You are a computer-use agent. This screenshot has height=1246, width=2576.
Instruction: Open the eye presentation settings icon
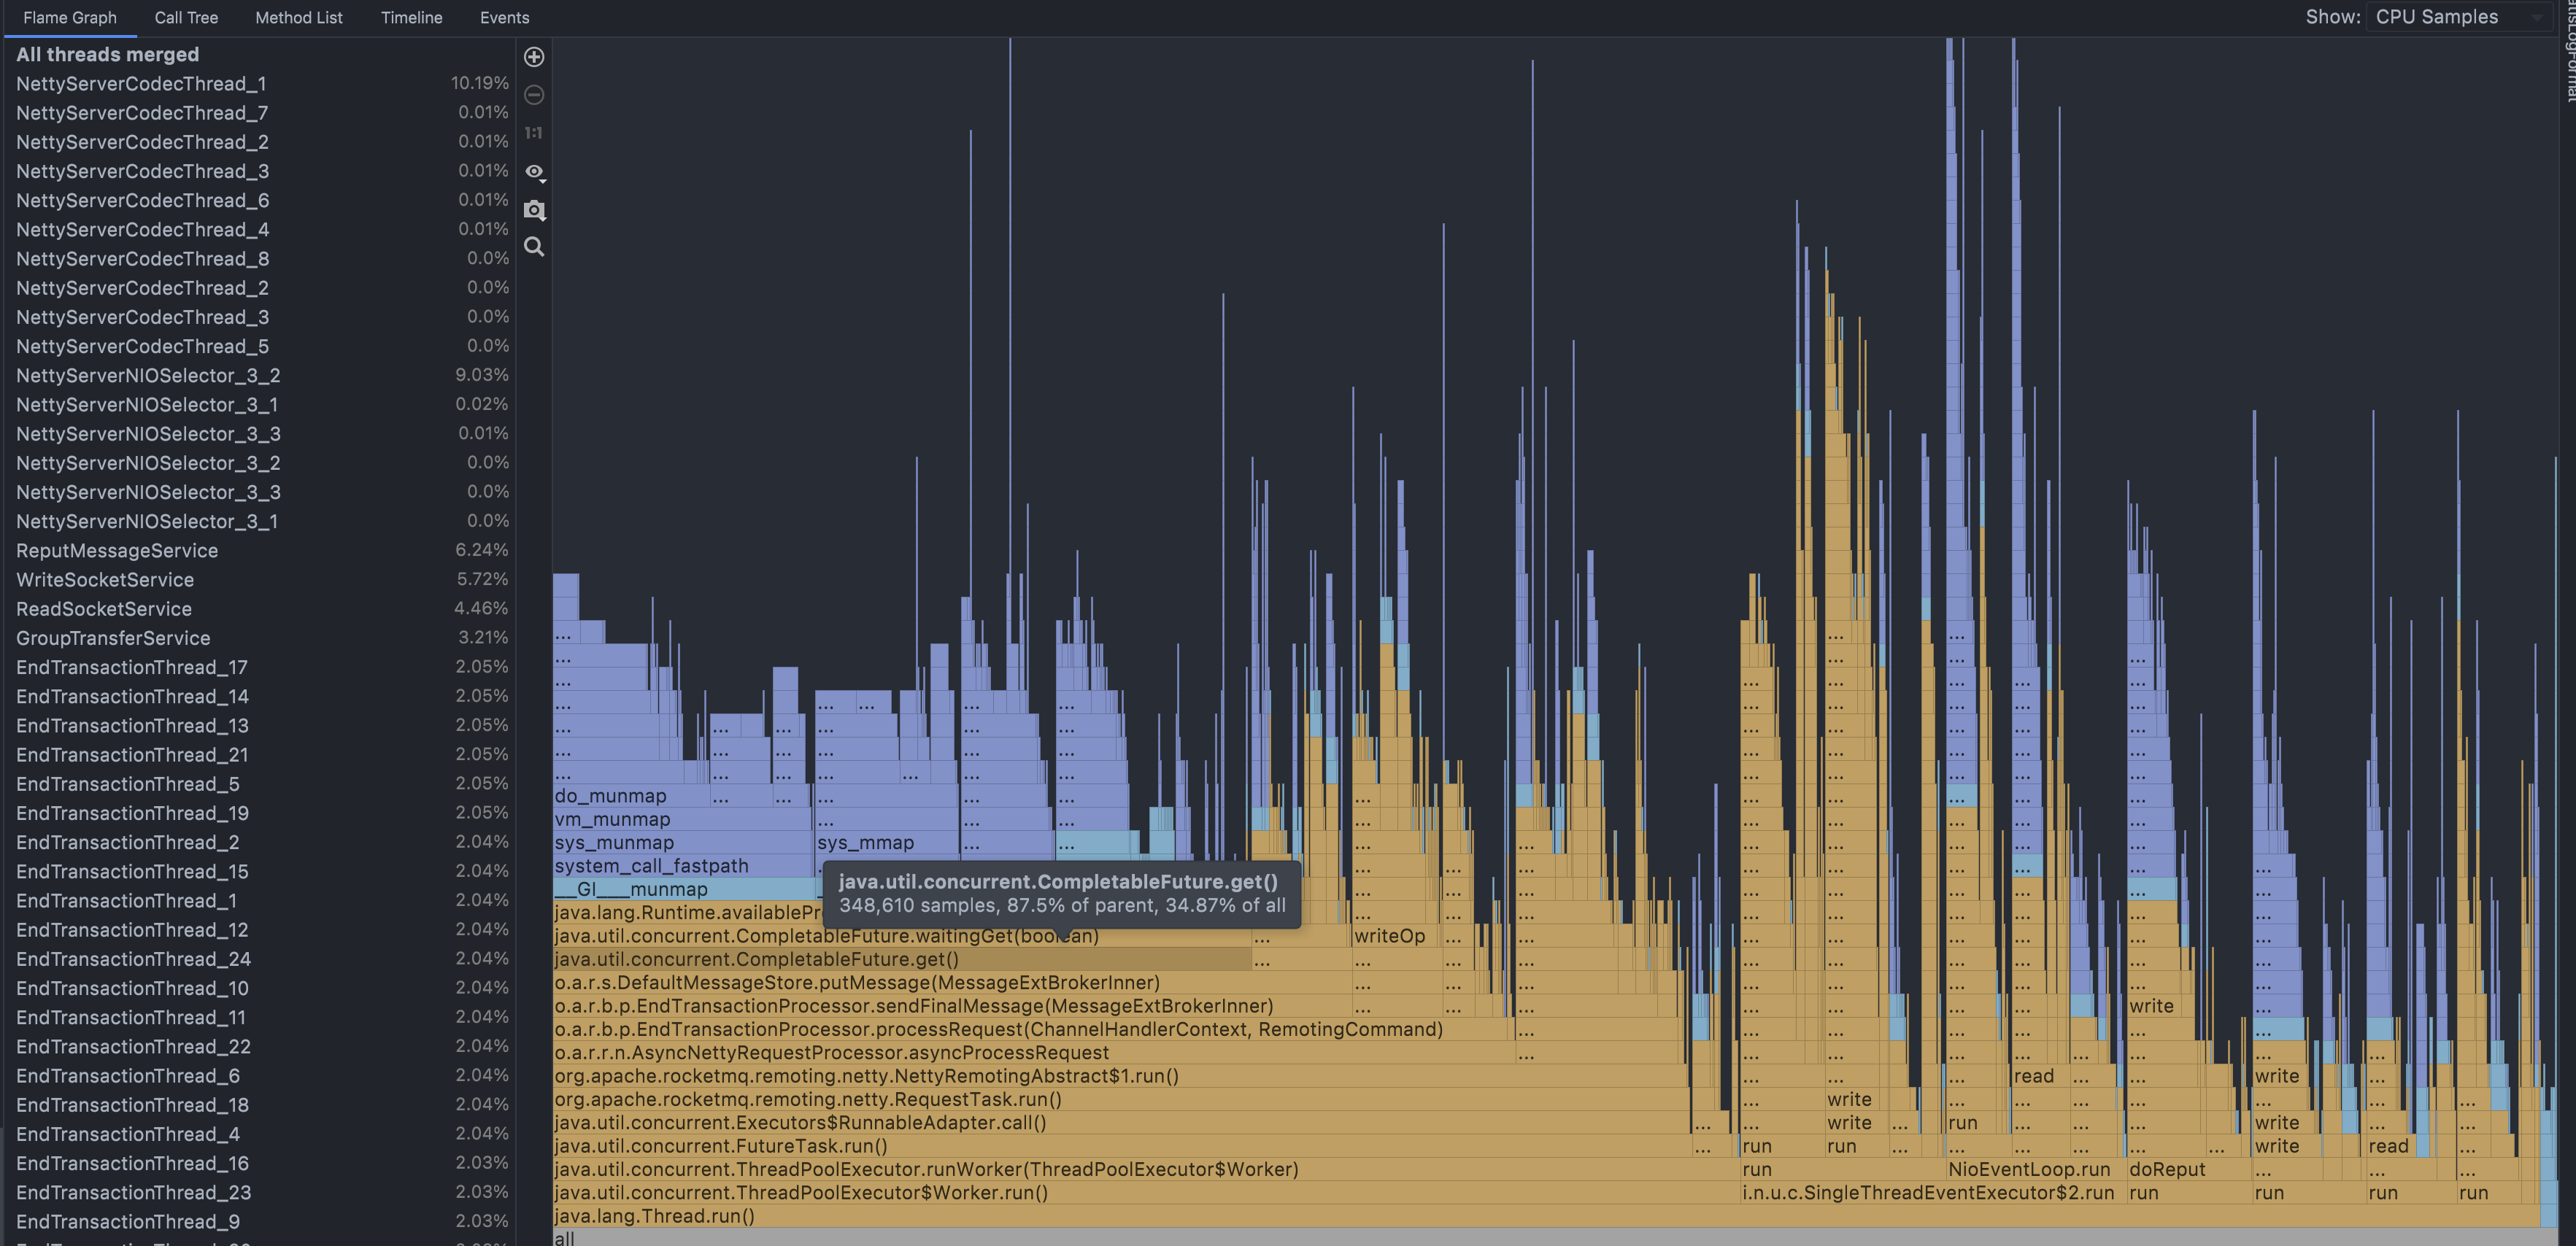(x=534, y=172)
